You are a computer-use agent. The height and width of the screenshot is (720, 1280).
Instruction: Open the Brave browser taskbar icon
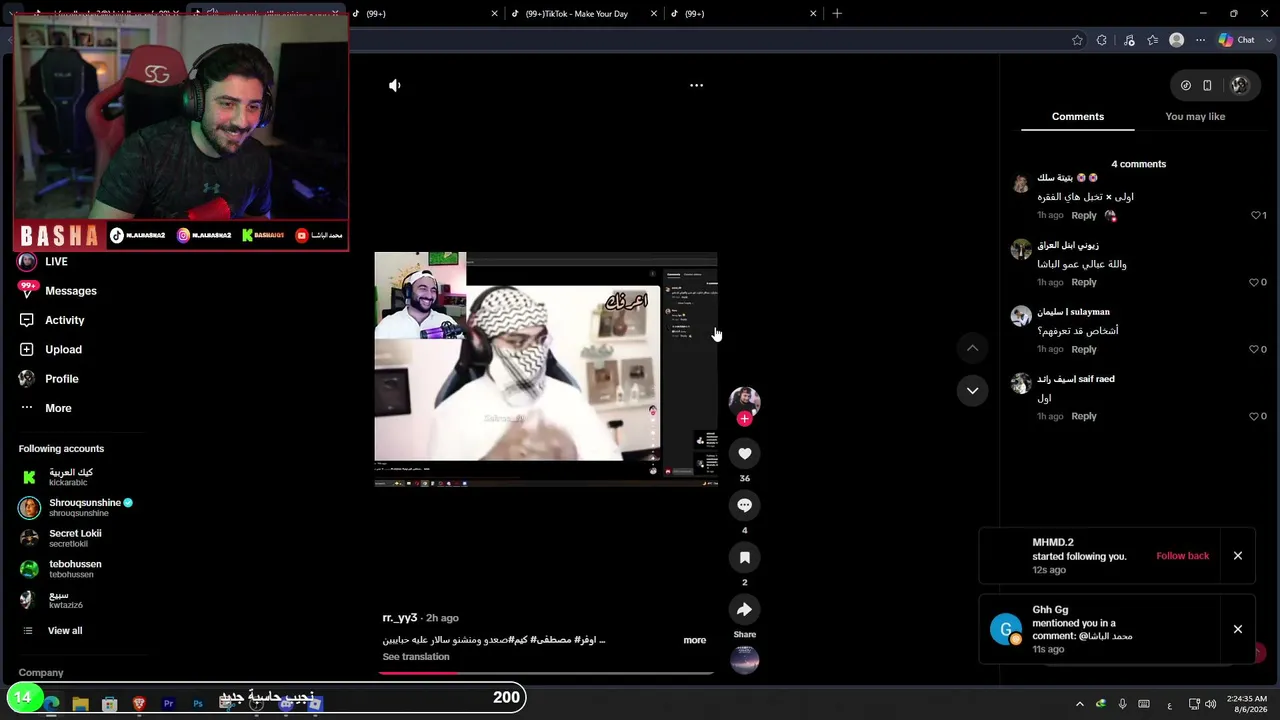139,704
